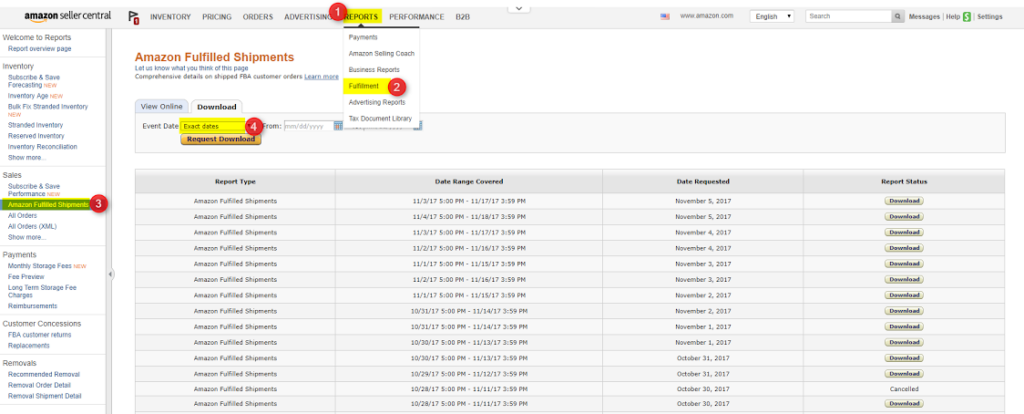Open the Fee Preview link

click(x=26, y=277)
